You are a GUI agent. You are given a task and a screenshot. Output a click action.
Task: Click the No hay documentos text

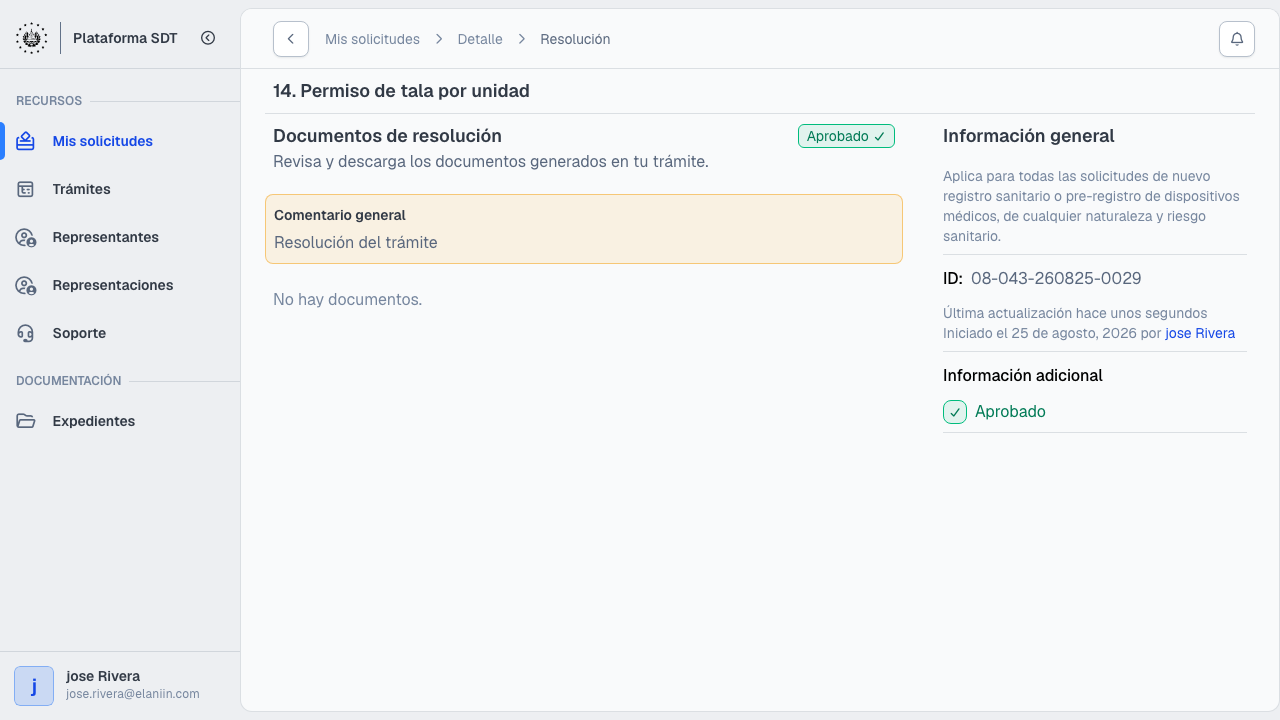click(348, 299)
